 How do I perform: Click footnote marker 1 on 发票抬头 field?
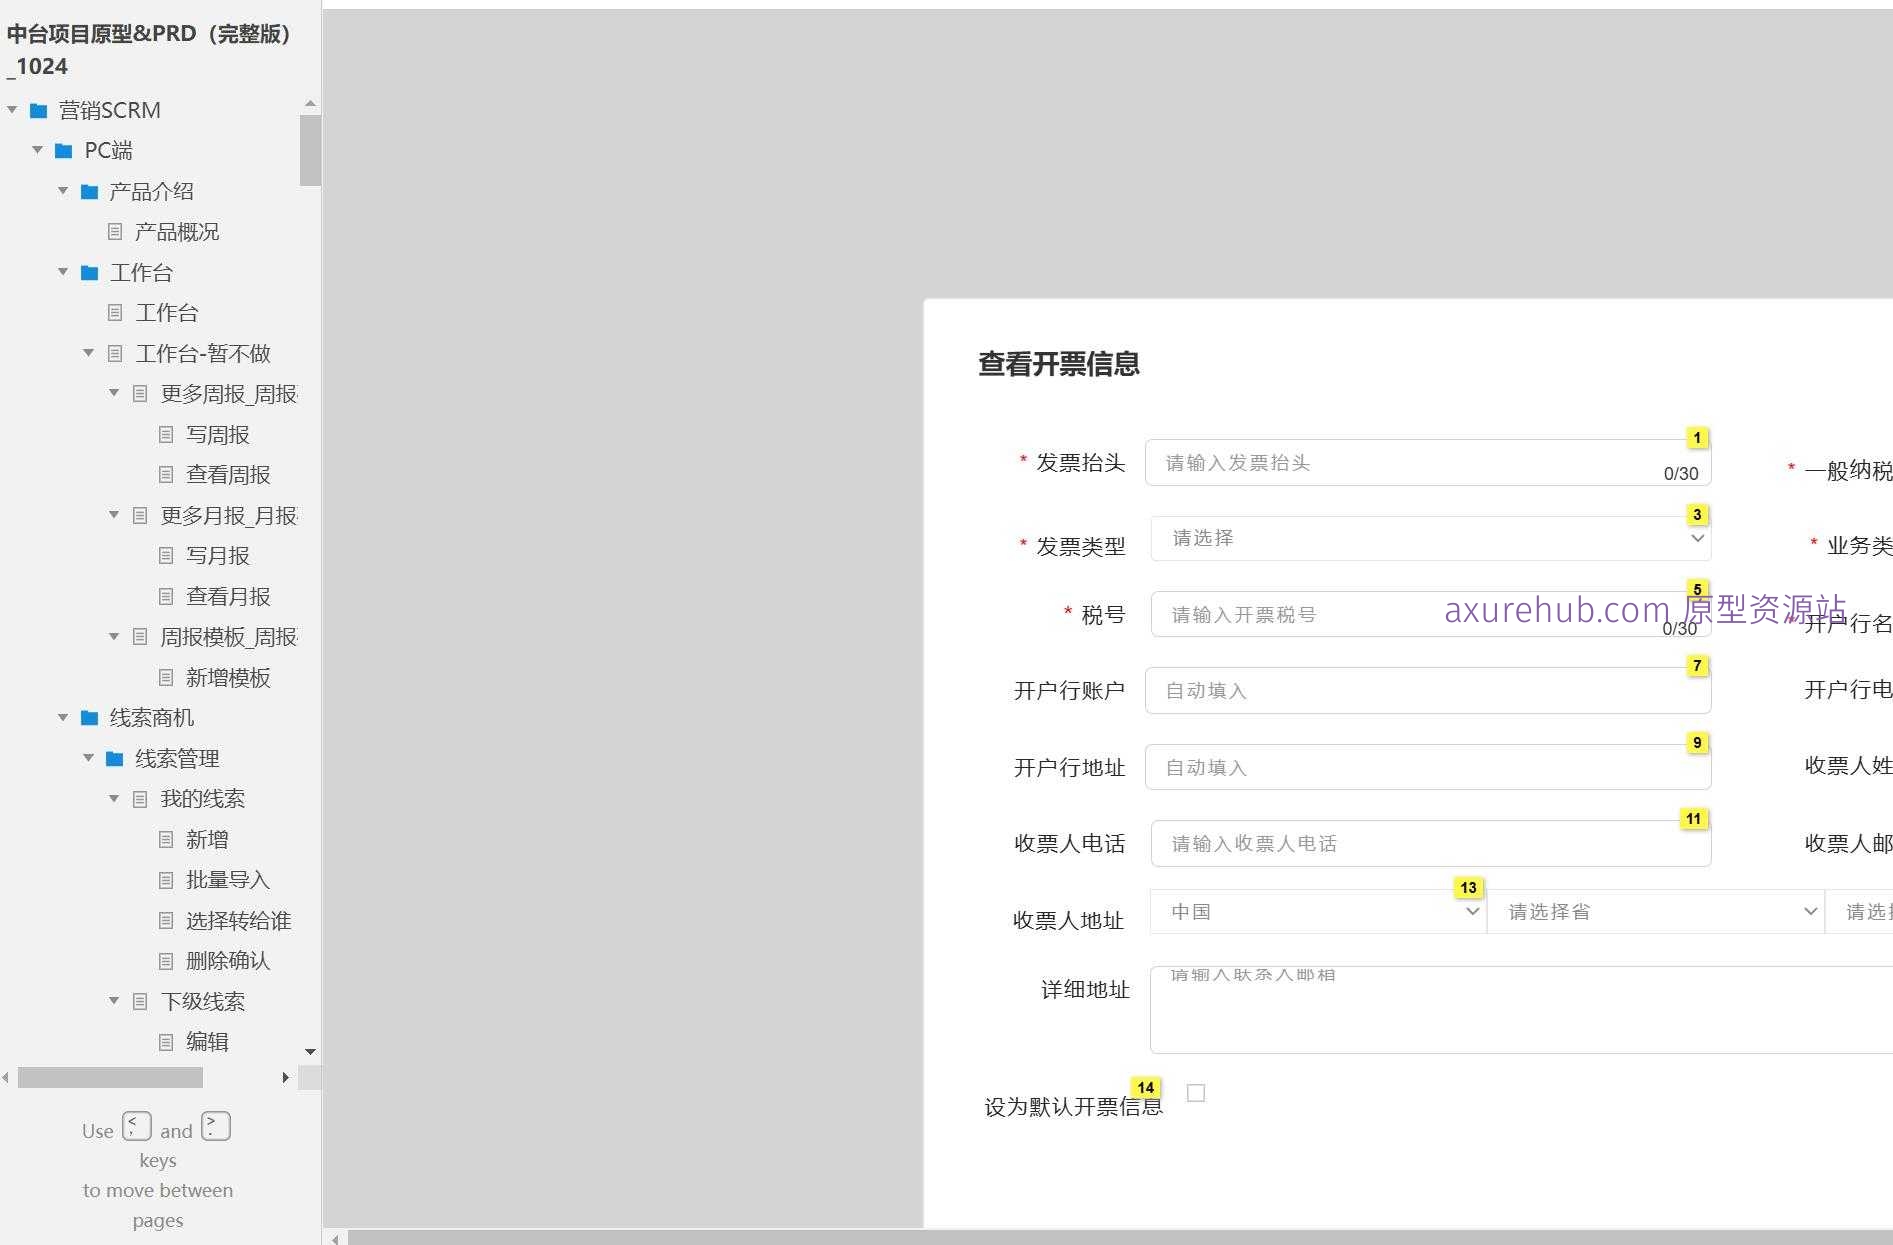[x=1697, y=438]
